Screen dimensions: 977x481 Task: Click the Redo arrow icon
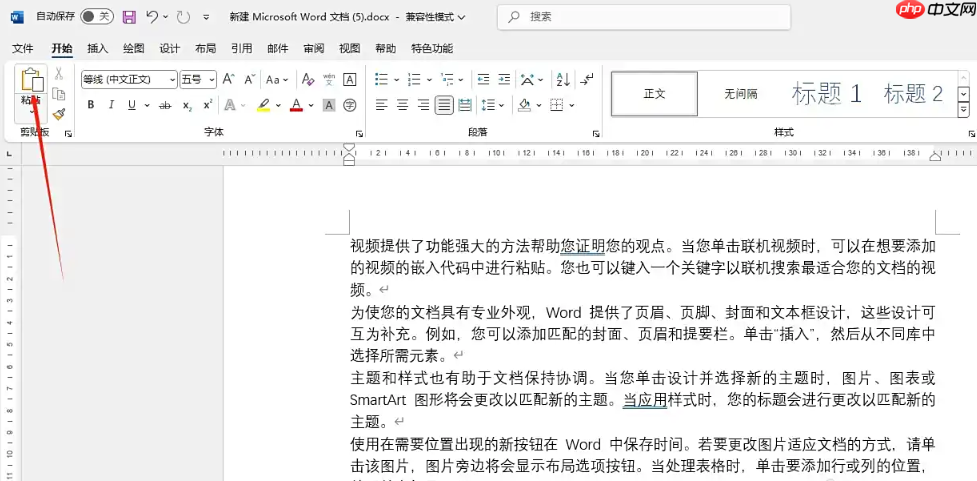[183, 17]
